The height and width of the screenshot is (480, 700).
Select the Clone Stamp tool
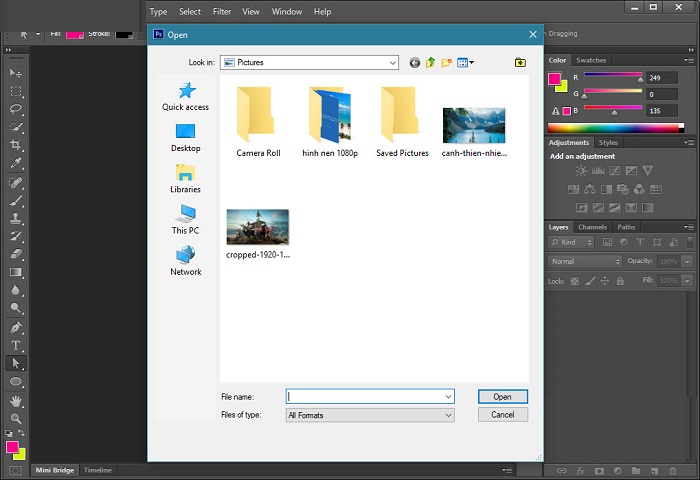(x=16, y=218)
